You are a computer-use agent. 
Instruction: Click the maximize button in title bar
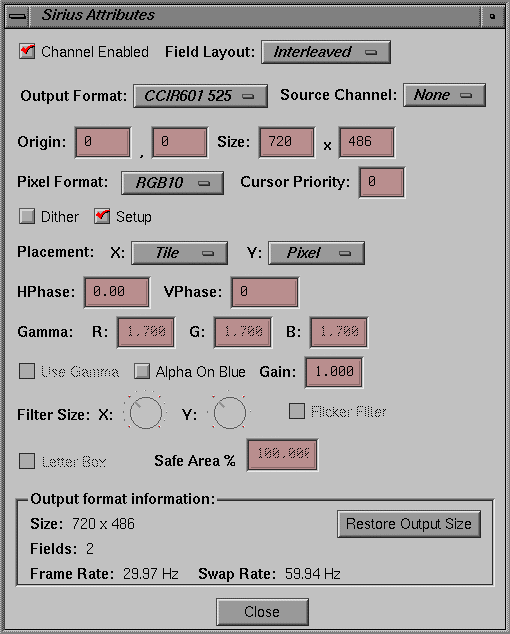(492, 16)
